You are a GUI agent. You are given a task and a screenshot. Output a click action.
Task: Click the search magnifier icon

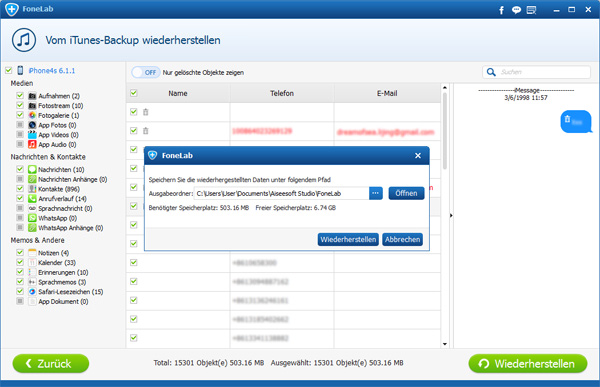491,72
